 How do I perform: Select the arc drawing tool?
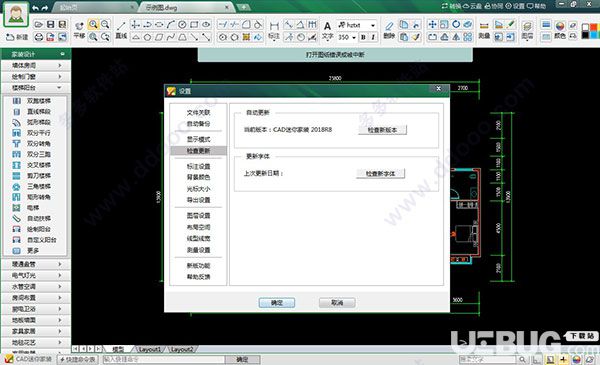click(x=171, y=24)
